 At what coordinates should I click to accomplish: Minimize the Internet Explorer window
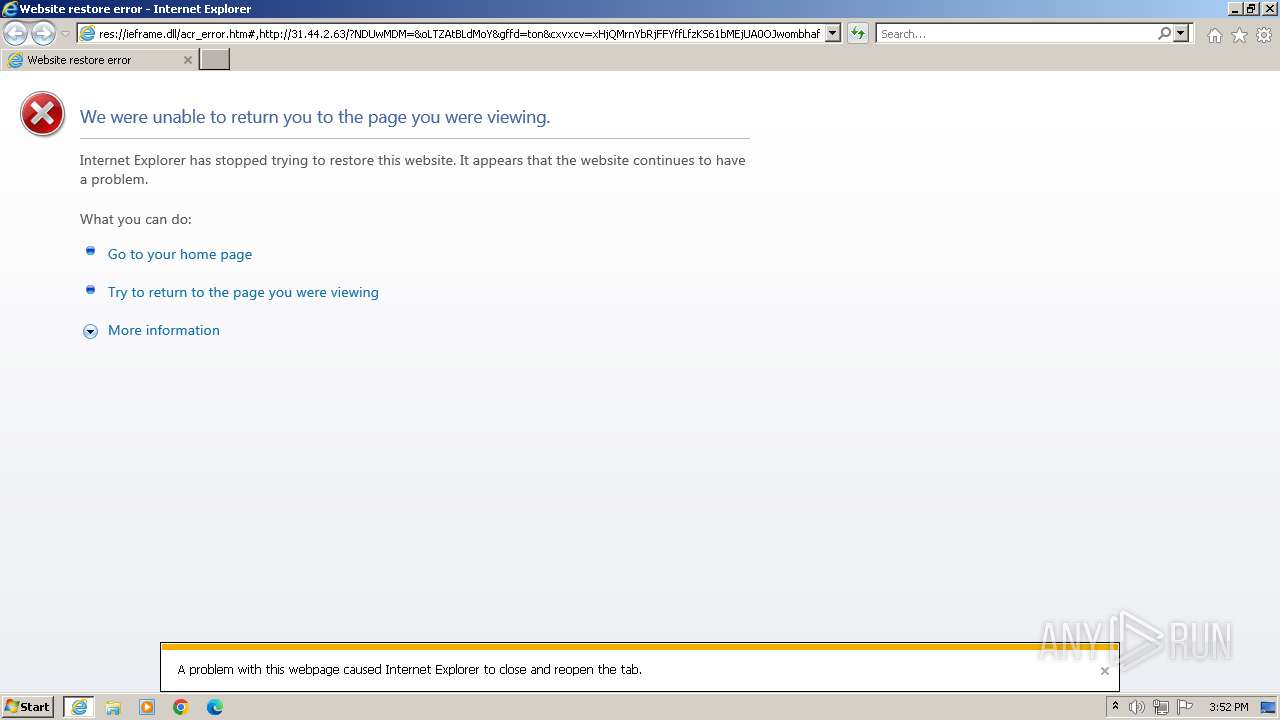1235,9
